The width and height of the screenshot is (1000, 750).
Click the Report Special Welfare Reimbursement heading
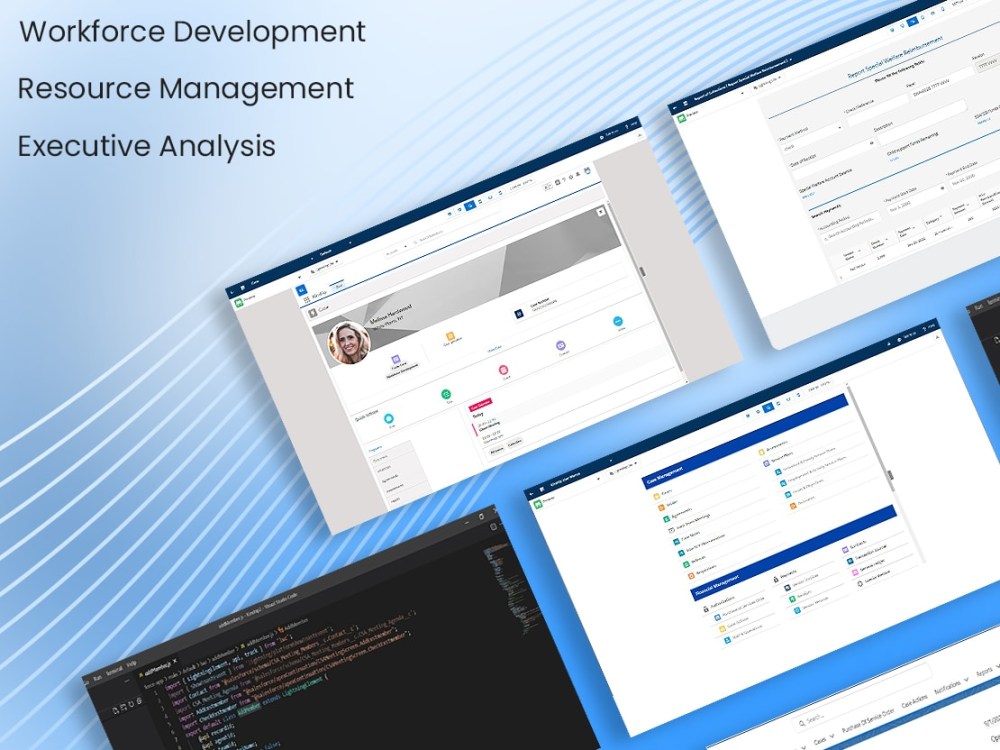coord(895,57)
